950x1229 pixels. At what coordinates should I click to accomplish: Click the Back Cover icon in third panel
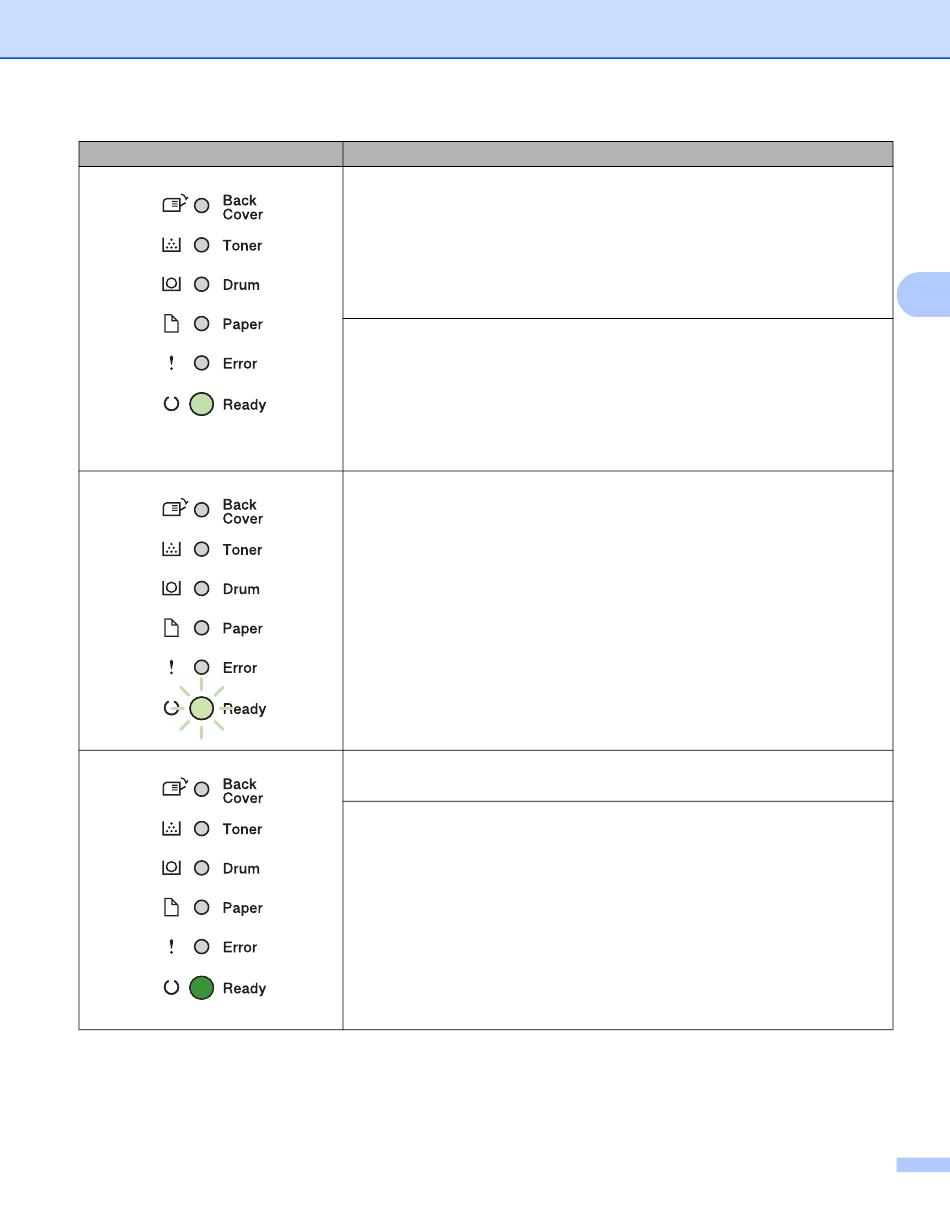[174, 789]
